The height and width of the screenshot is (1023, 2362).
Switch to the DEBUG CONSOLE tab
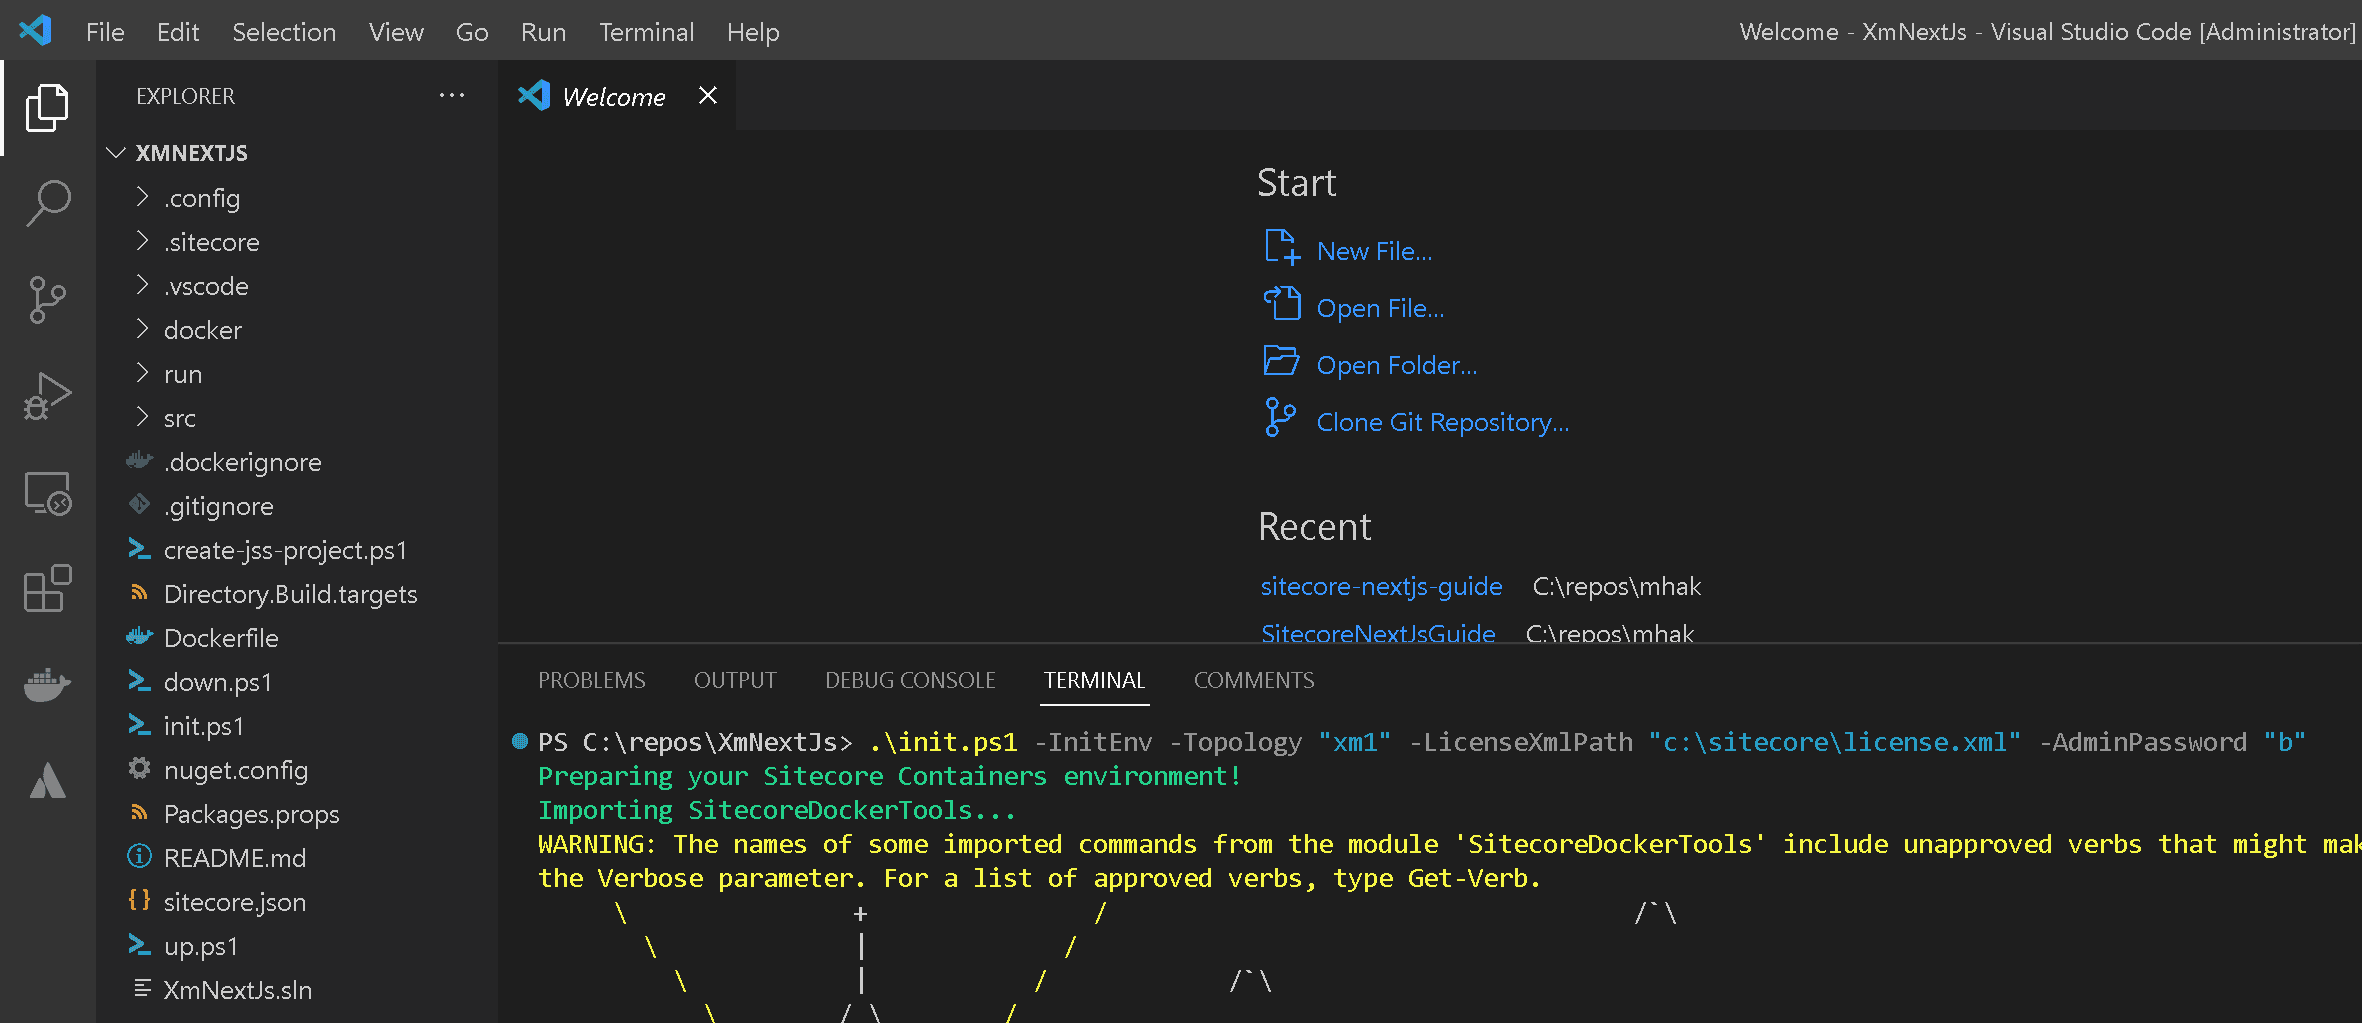click(910, 680)
